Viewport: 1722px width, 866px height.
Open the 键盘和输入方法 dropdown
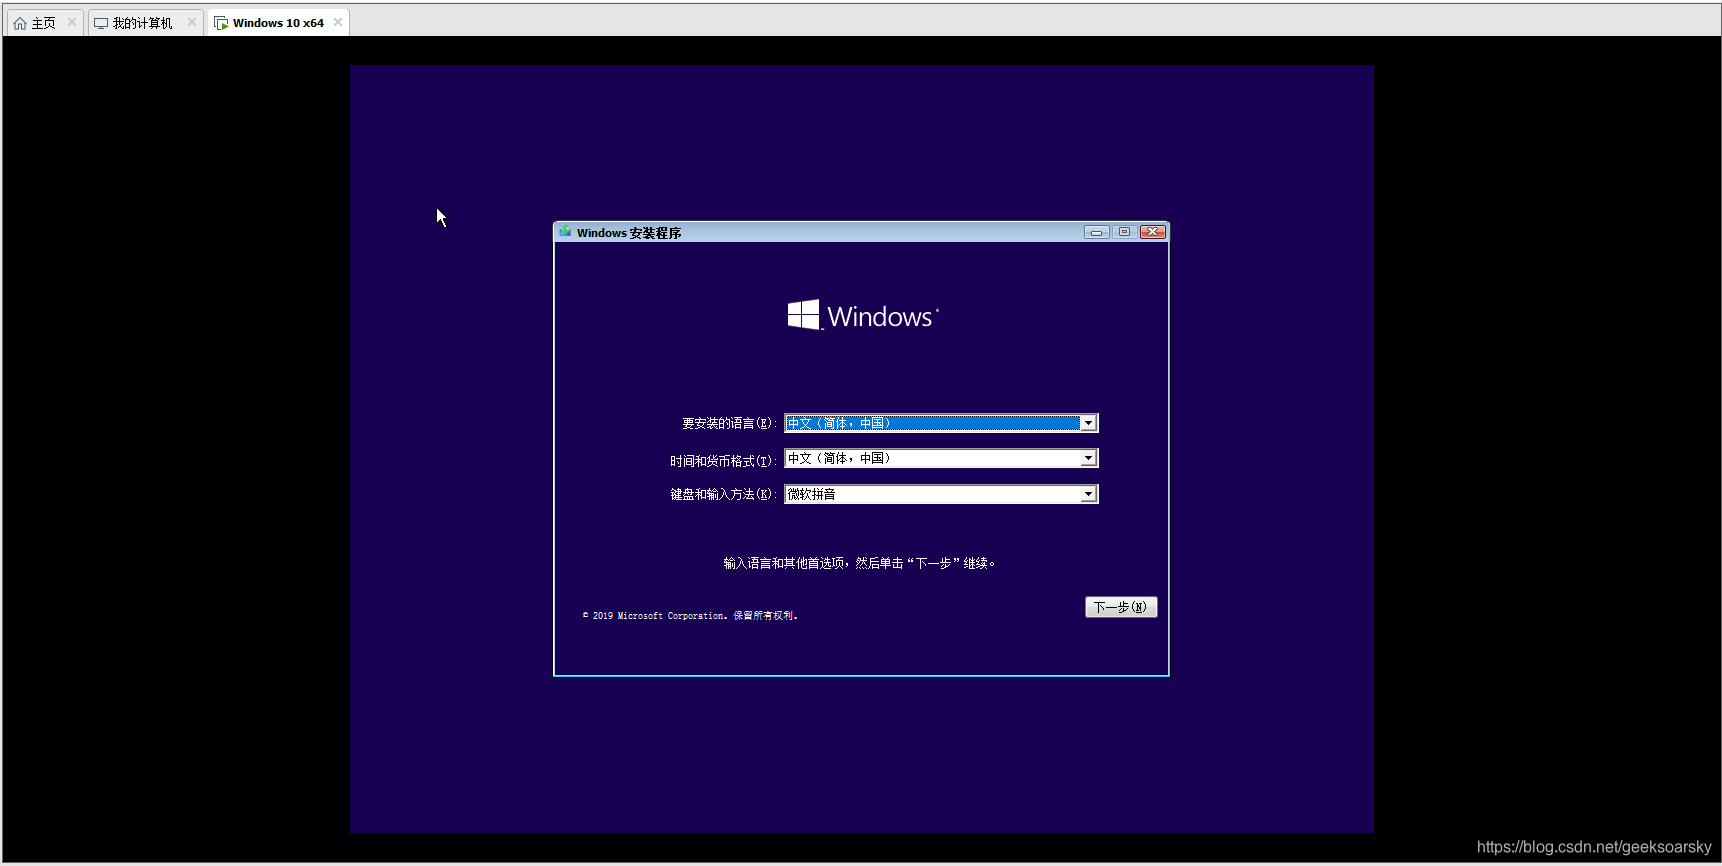click(x=941, y=494)
